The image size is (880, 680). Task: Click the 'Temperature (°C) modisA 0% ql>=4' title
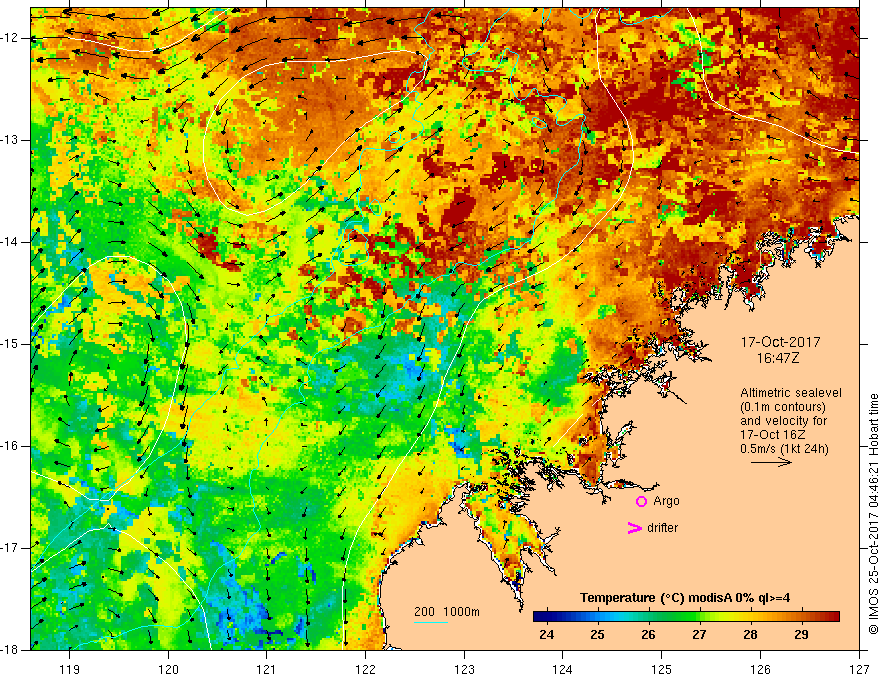point(685,598)
